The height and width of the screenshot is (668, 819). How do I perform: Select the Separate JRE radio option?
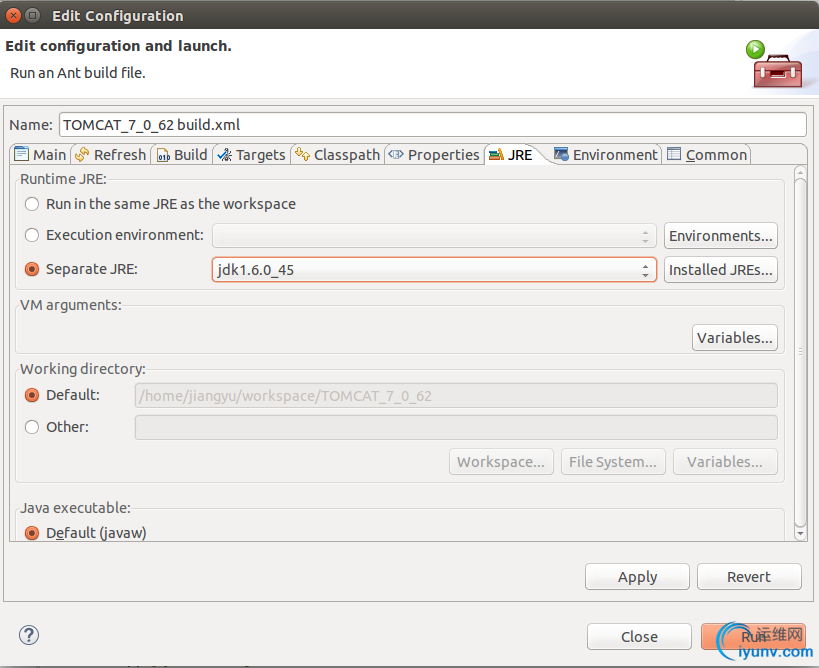click(32, 269)
